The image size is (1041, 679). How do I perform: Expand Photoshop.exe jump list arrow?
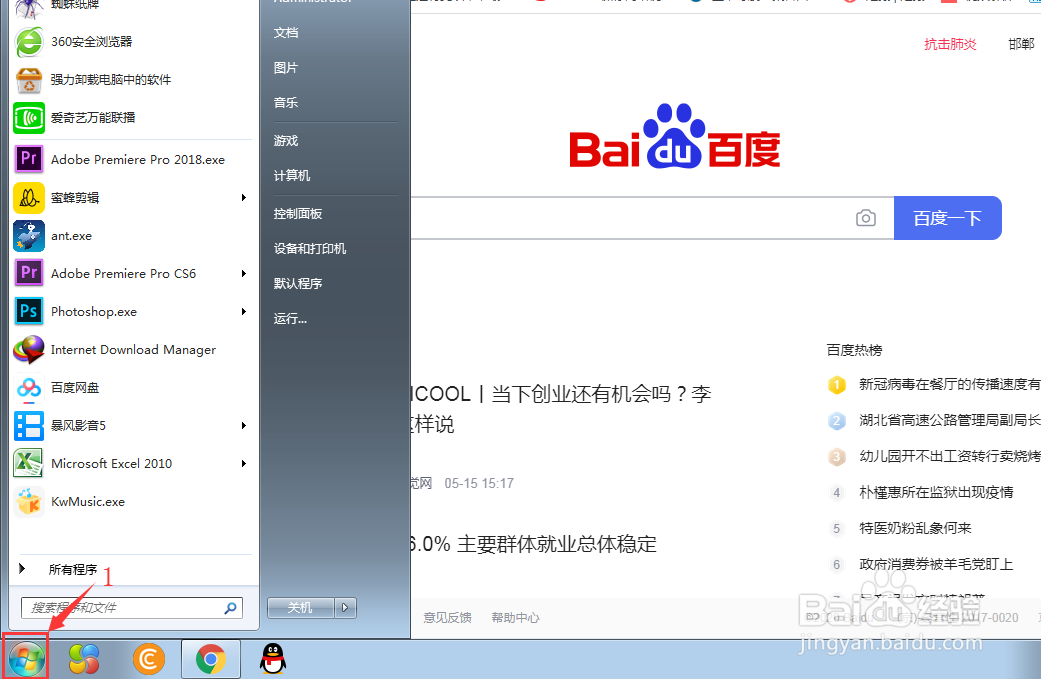244,311
